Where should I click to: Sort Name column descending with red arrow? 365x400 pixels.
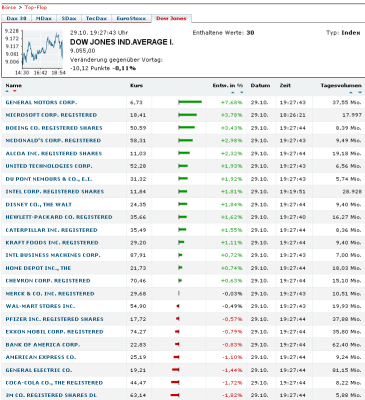point(14,91)
